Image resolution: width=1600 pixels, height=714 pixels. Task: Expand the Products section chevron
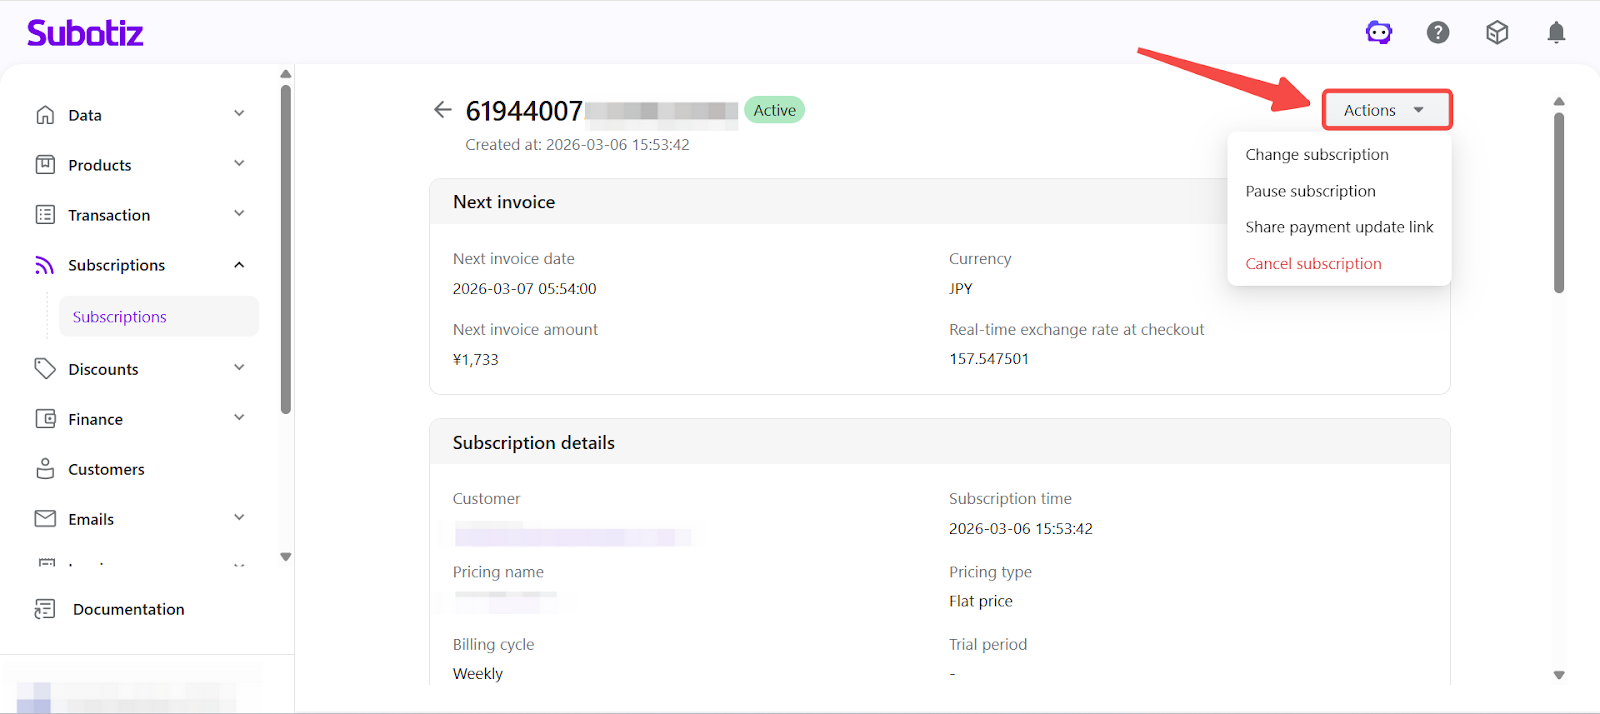pyautogui.click(x=239, y=164)
